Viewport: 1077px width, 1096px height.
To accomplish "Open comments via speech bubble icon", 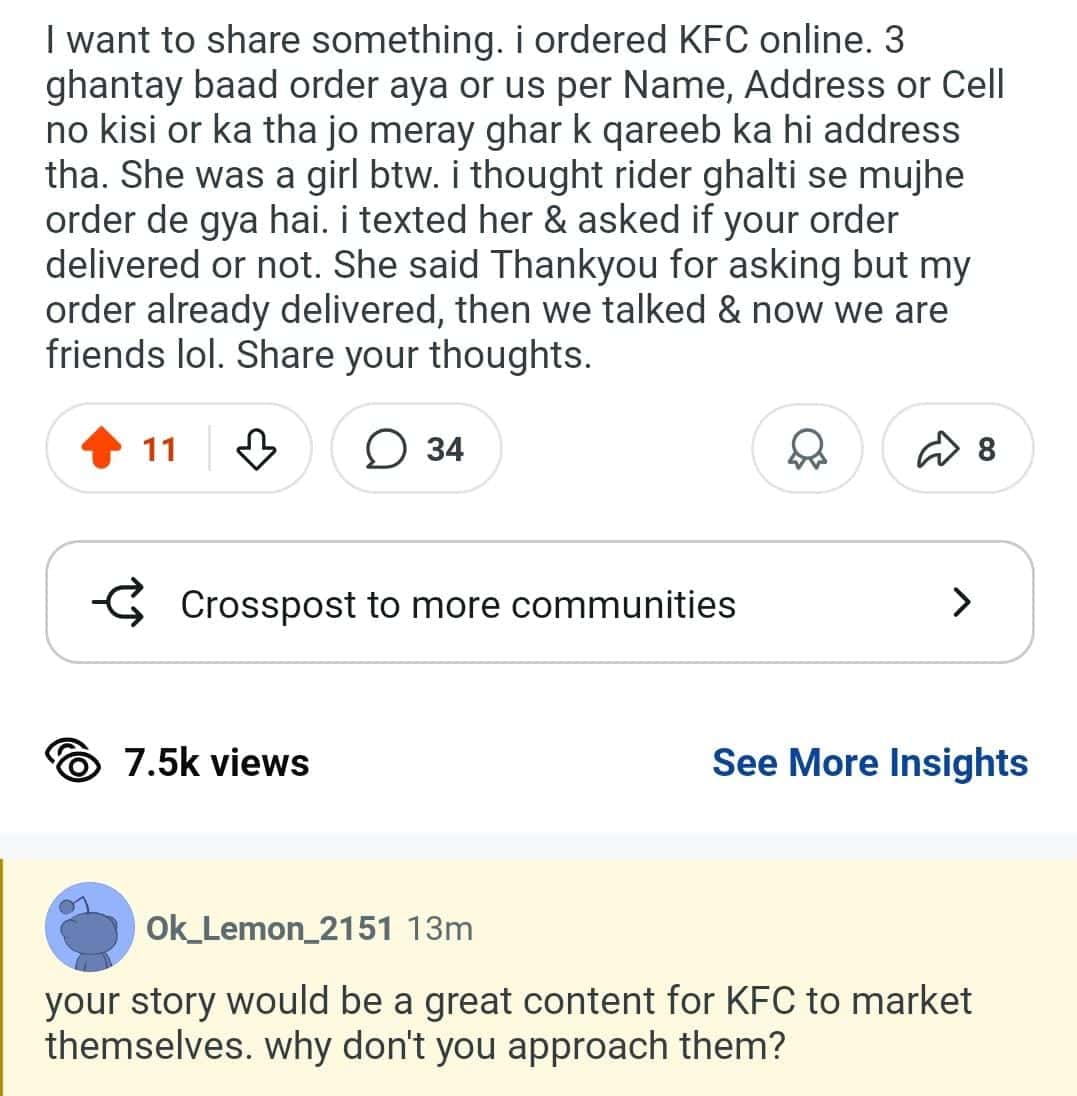I will click(x=383, y=449).
